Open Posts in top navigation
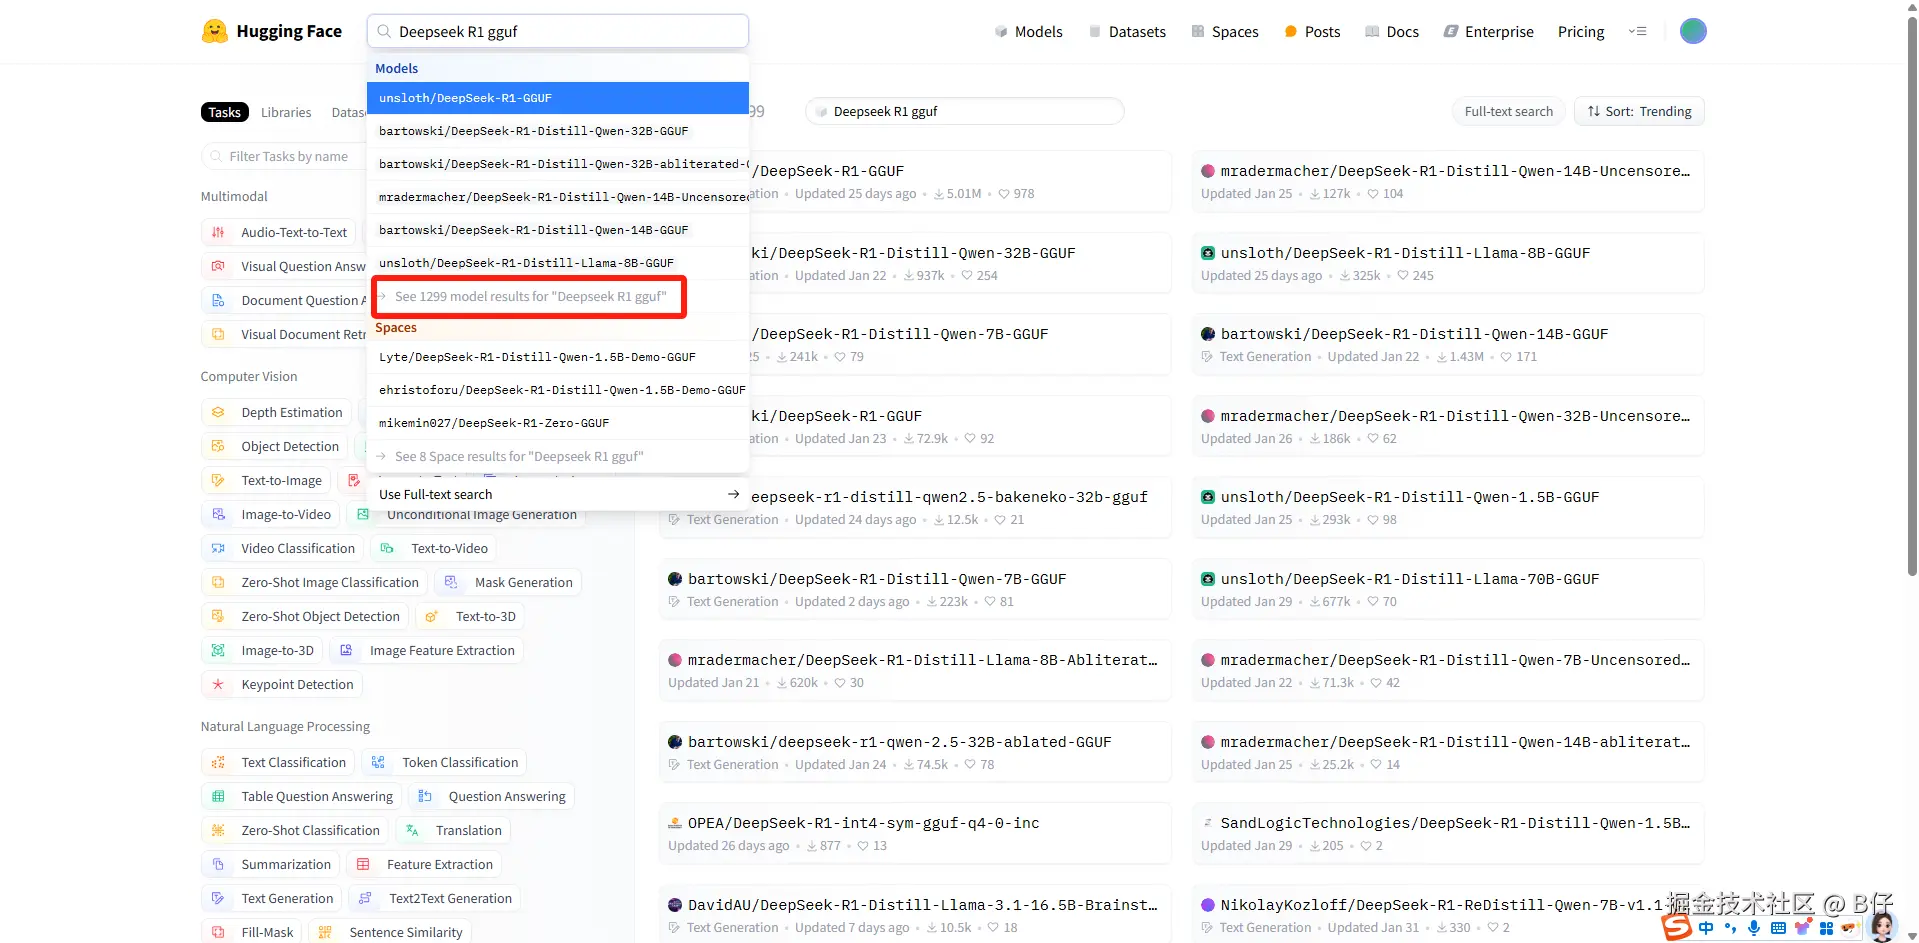Screen dimensions: 1919x943 pos(1312,31)
